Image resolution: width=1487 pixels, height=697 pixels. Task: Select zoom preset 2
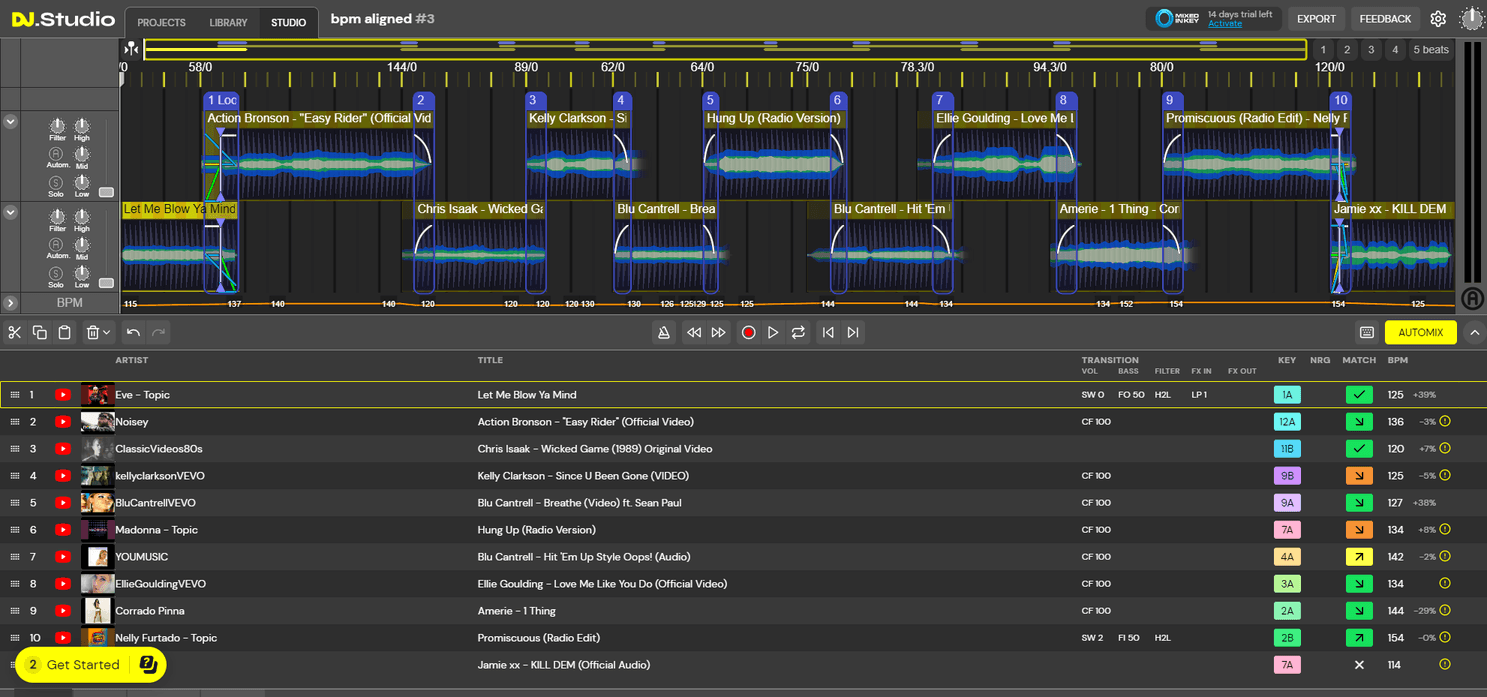(1347, 50)
